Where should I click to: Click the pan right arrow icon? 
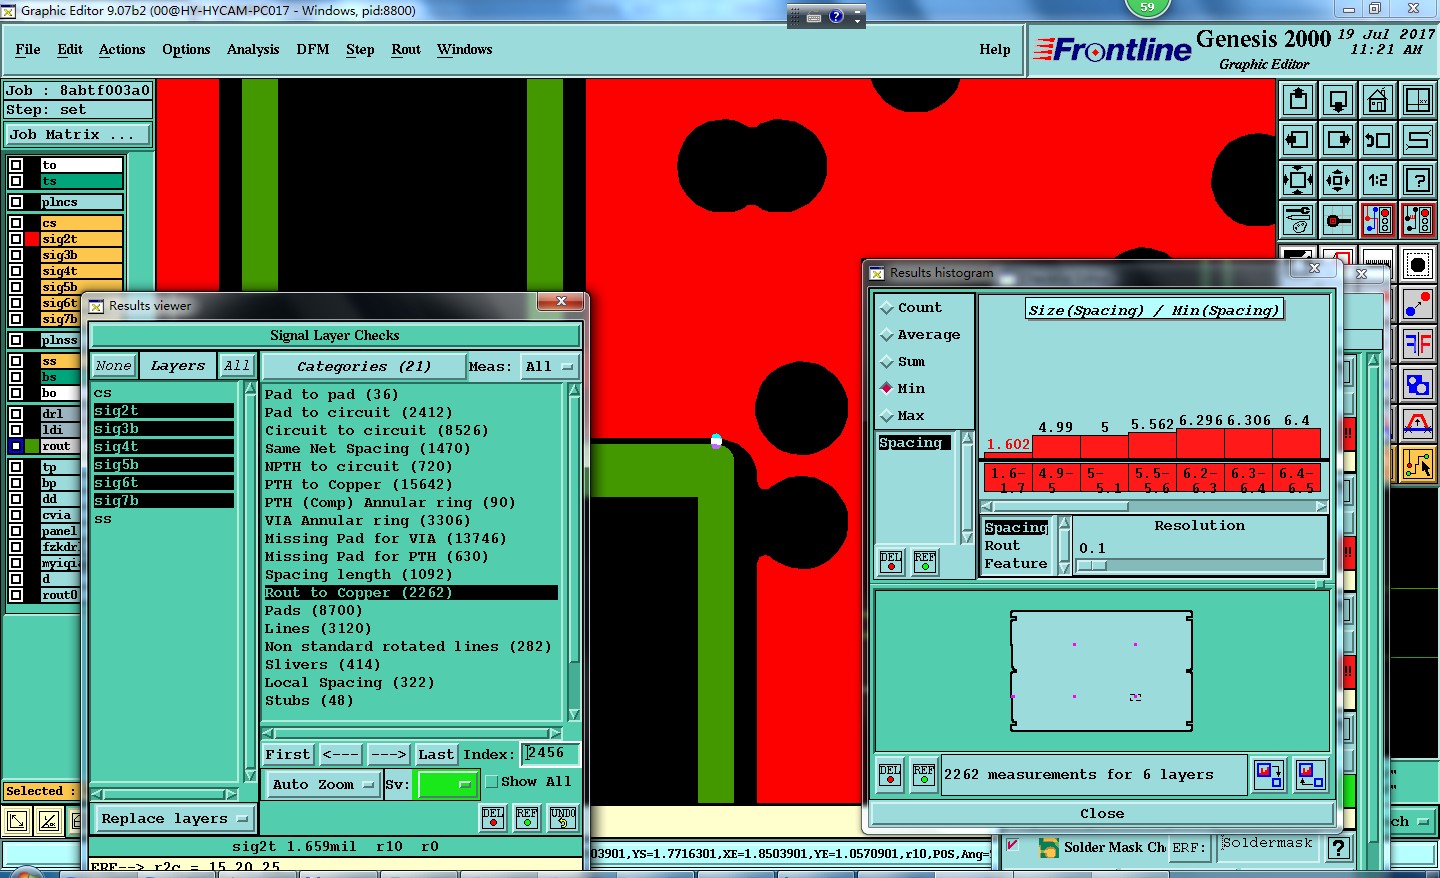pos(1338,140)
